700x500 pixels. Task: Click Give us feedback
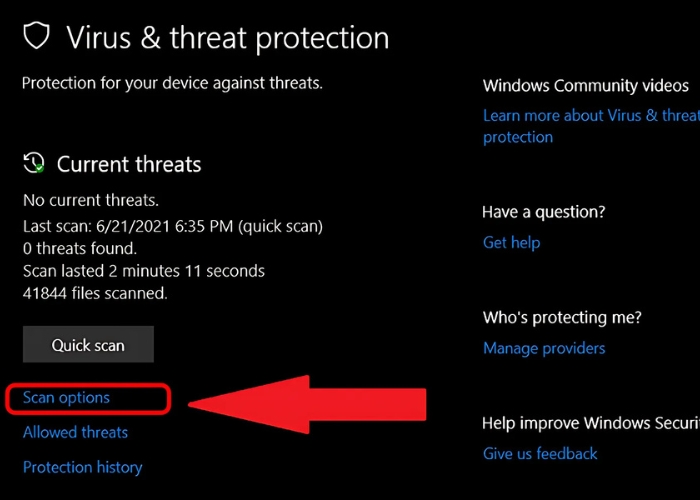pos(540,453)
